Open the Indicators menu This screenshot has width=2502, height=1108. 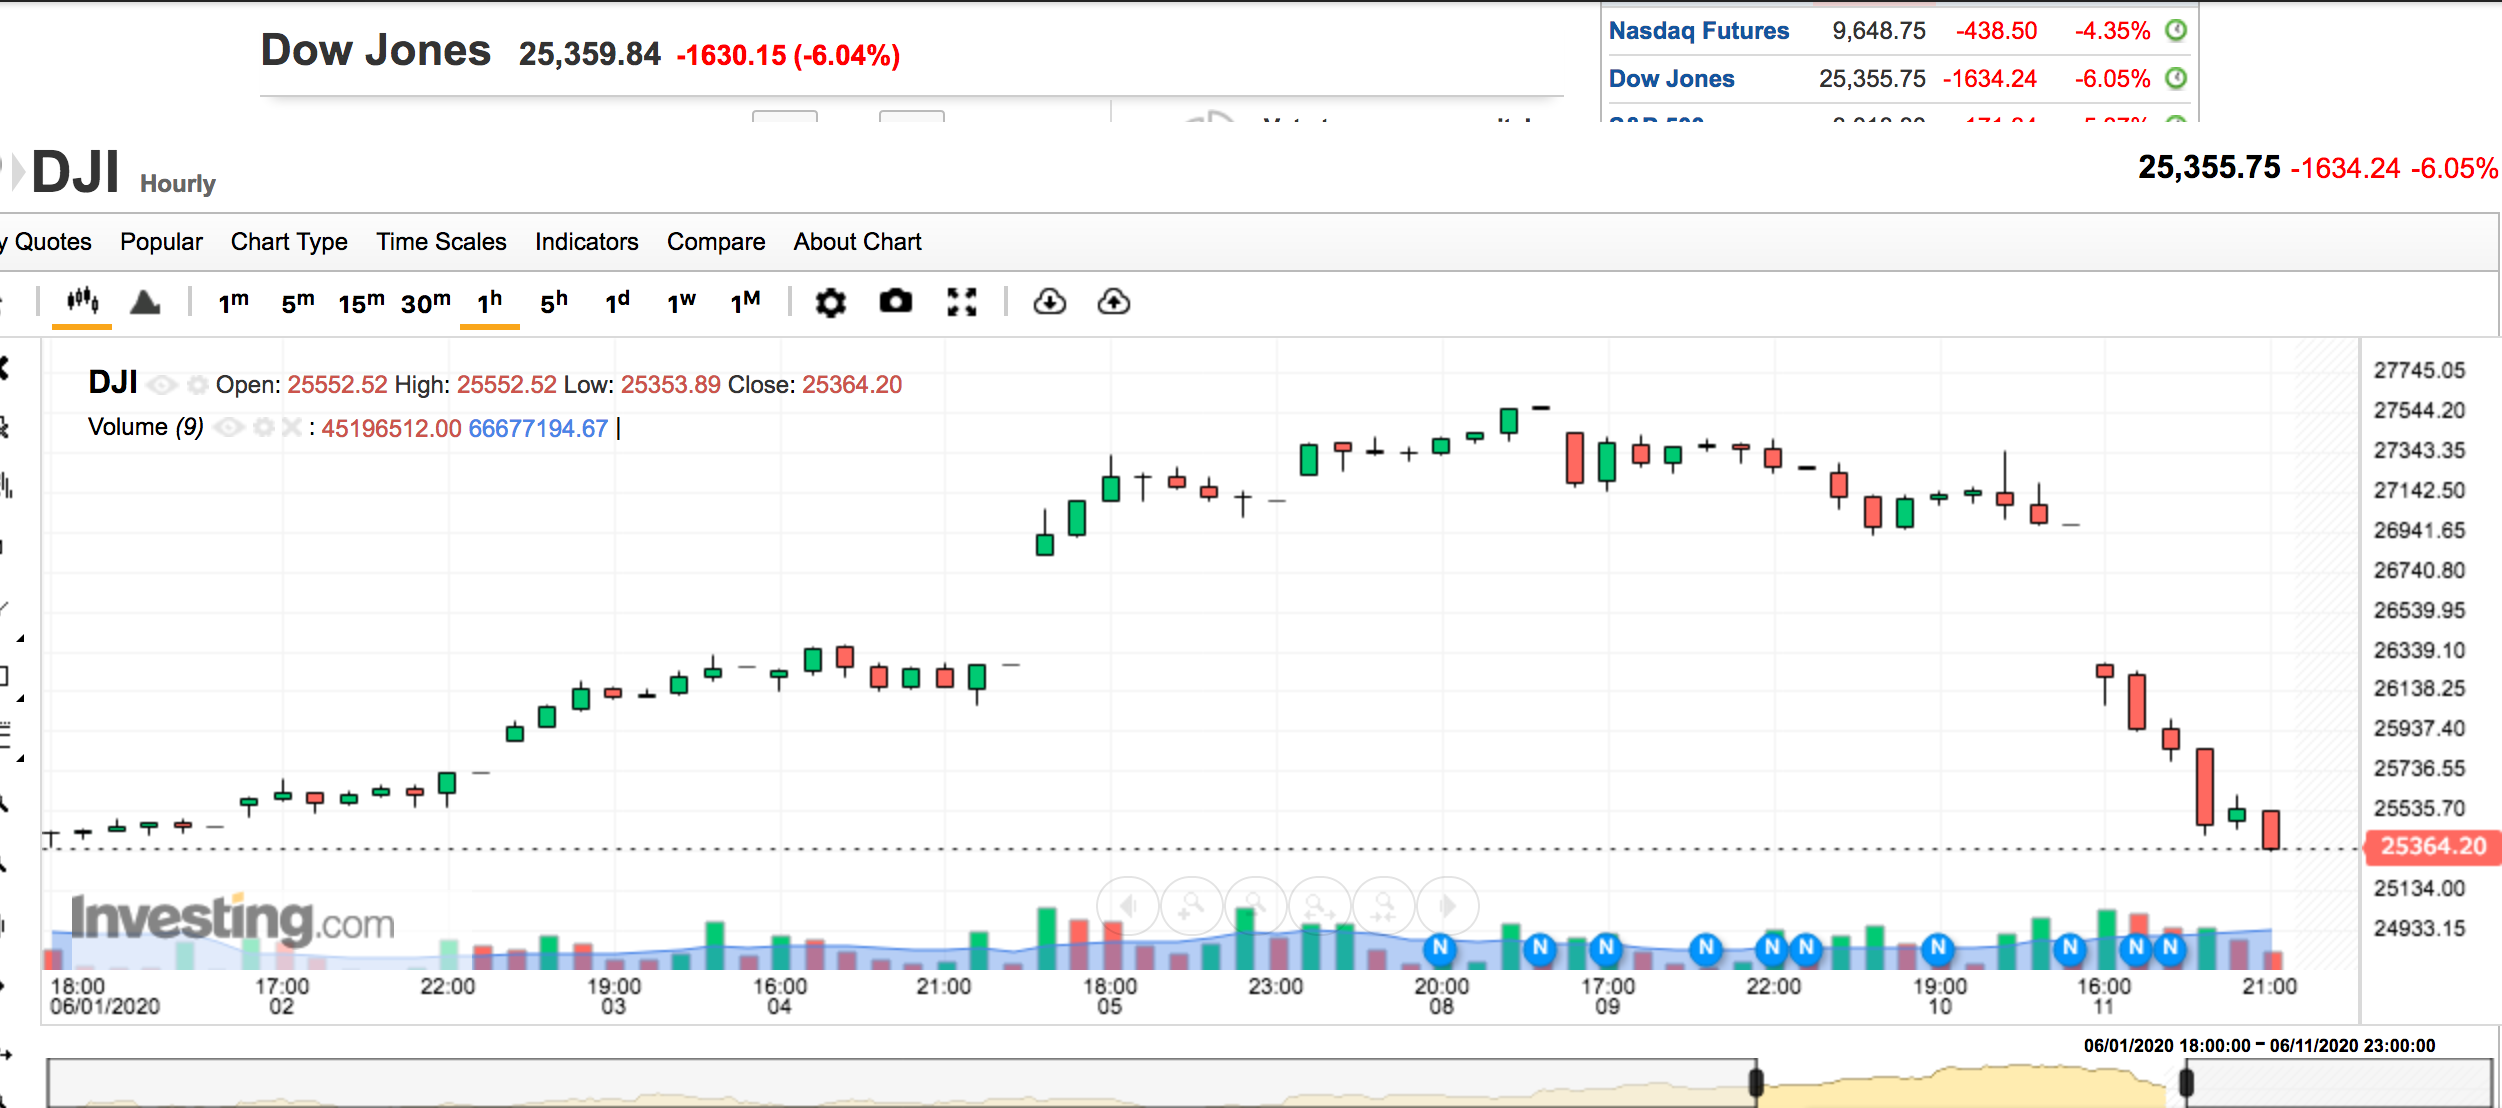586,242
